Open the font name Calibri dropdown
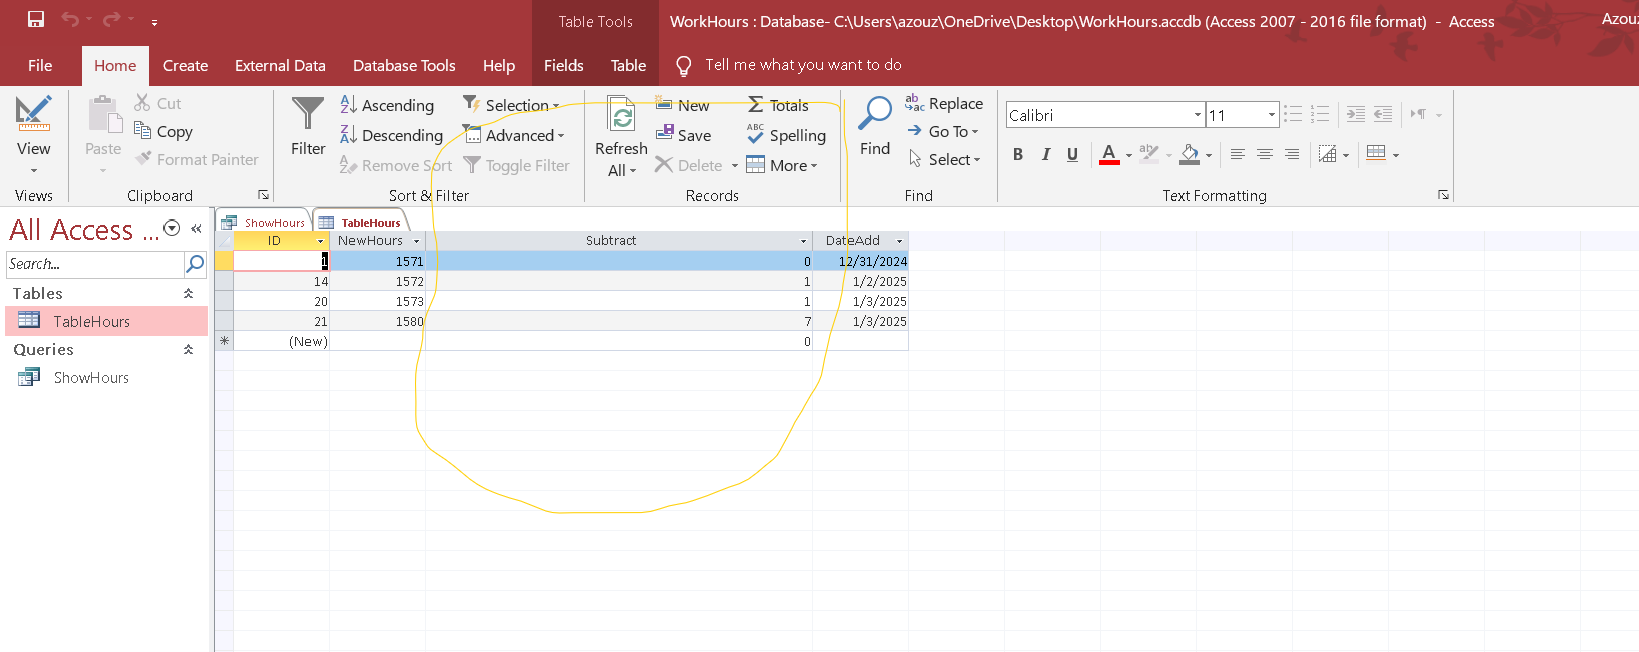The height and width of the screenshot is (652, 1639). 1197,115
